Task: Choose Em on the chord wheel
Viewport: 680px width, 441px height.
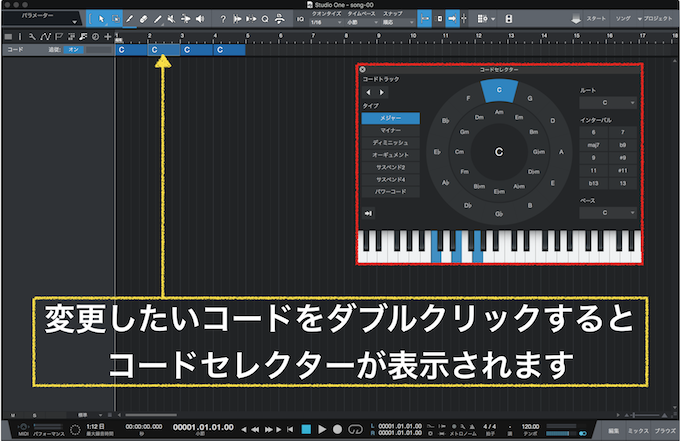Action: [519, 118]
